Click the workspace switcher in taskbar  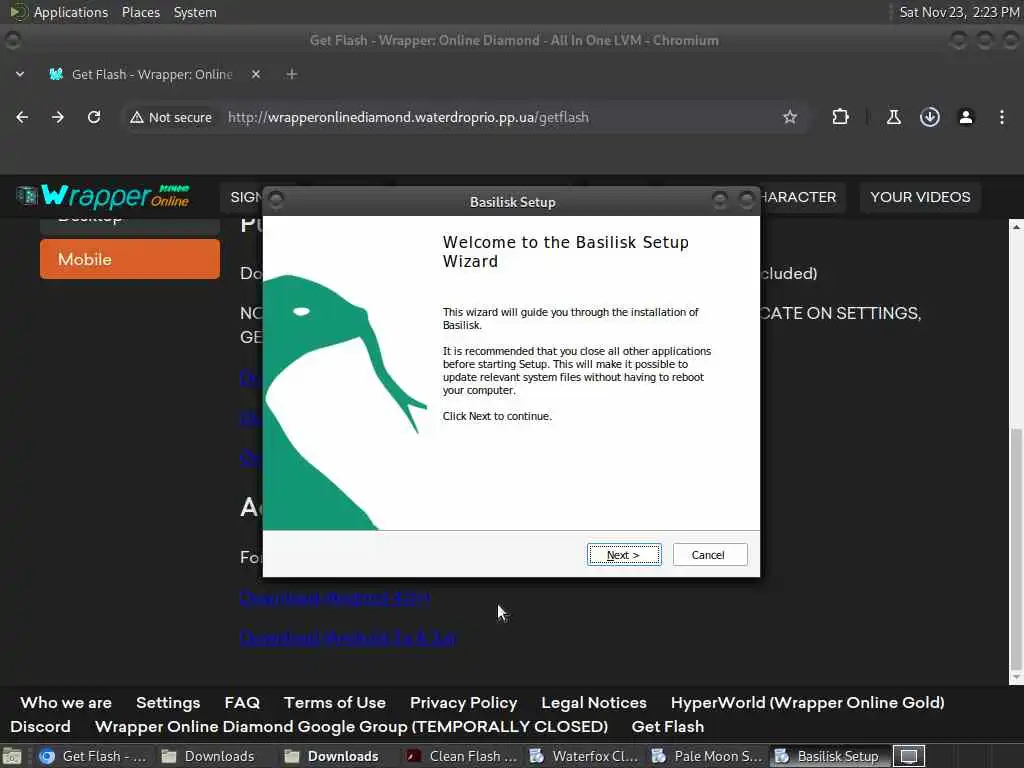click(909, 756)
